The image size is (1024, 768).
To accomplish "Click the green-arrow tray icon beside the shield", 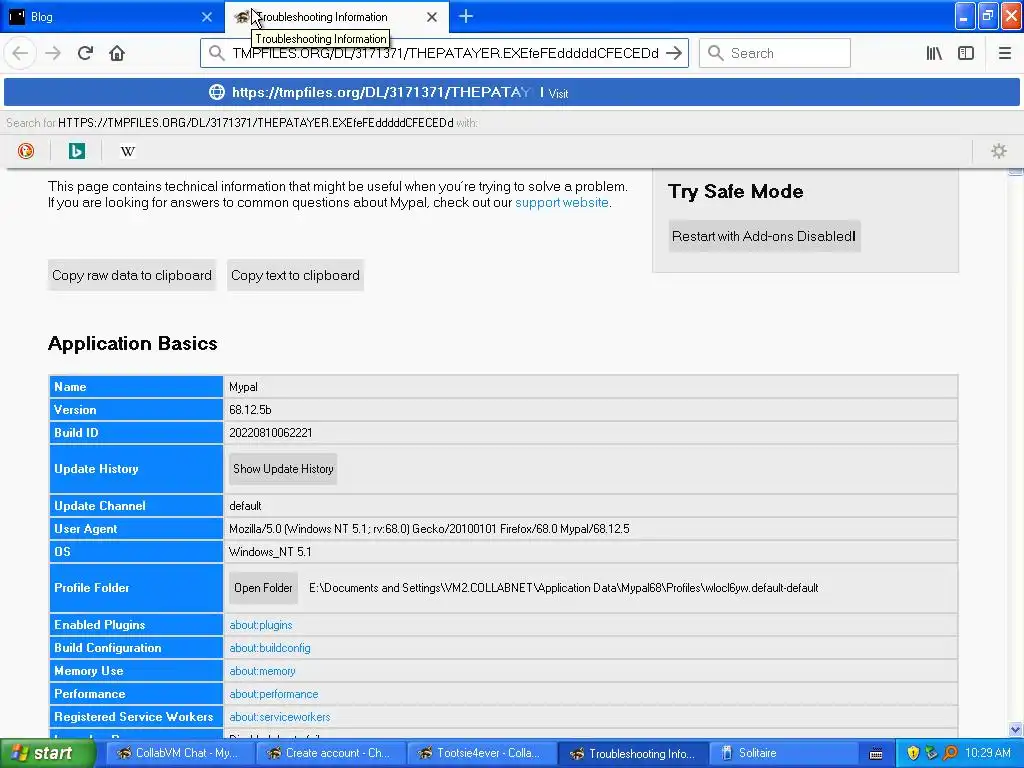I will [931, 753].
